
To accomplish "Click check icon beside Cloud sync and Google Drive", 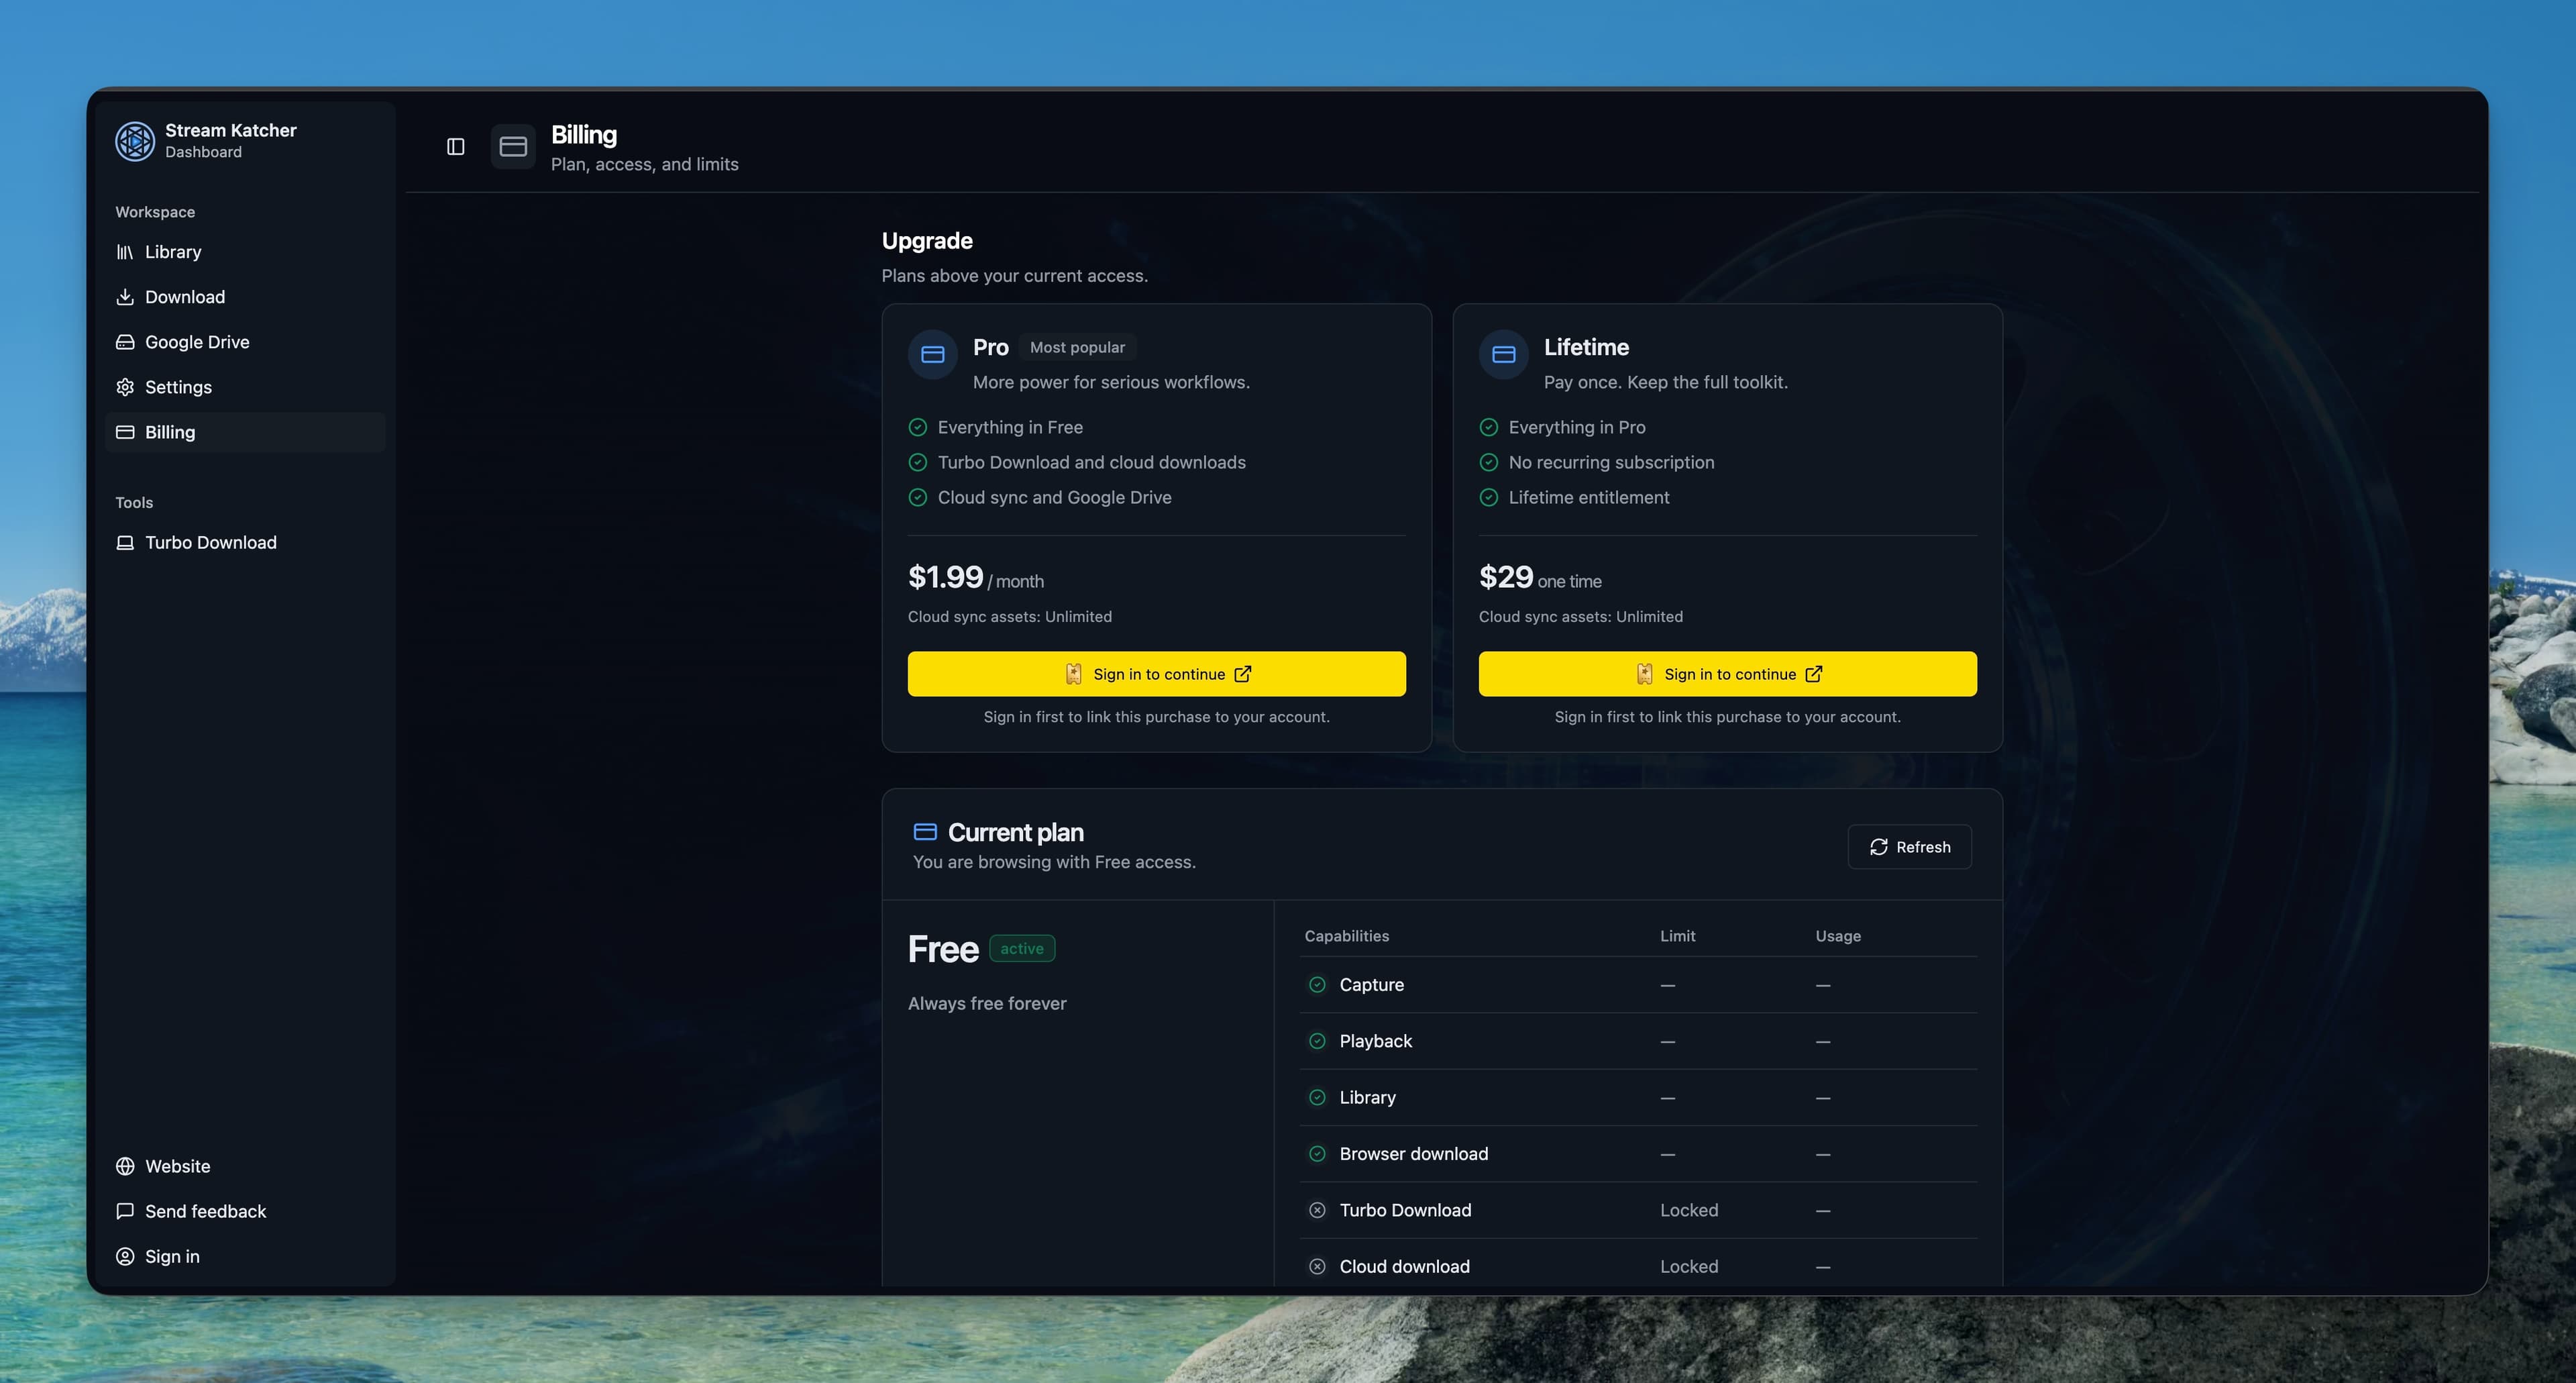I will tap(917, 498).
